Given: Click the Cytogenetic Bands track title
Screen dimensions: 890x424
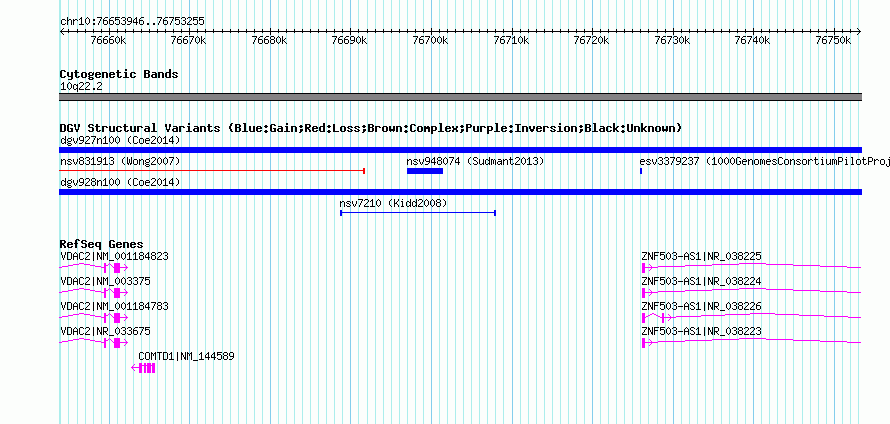Looking at the screenshot, I should tap(119, 74).
